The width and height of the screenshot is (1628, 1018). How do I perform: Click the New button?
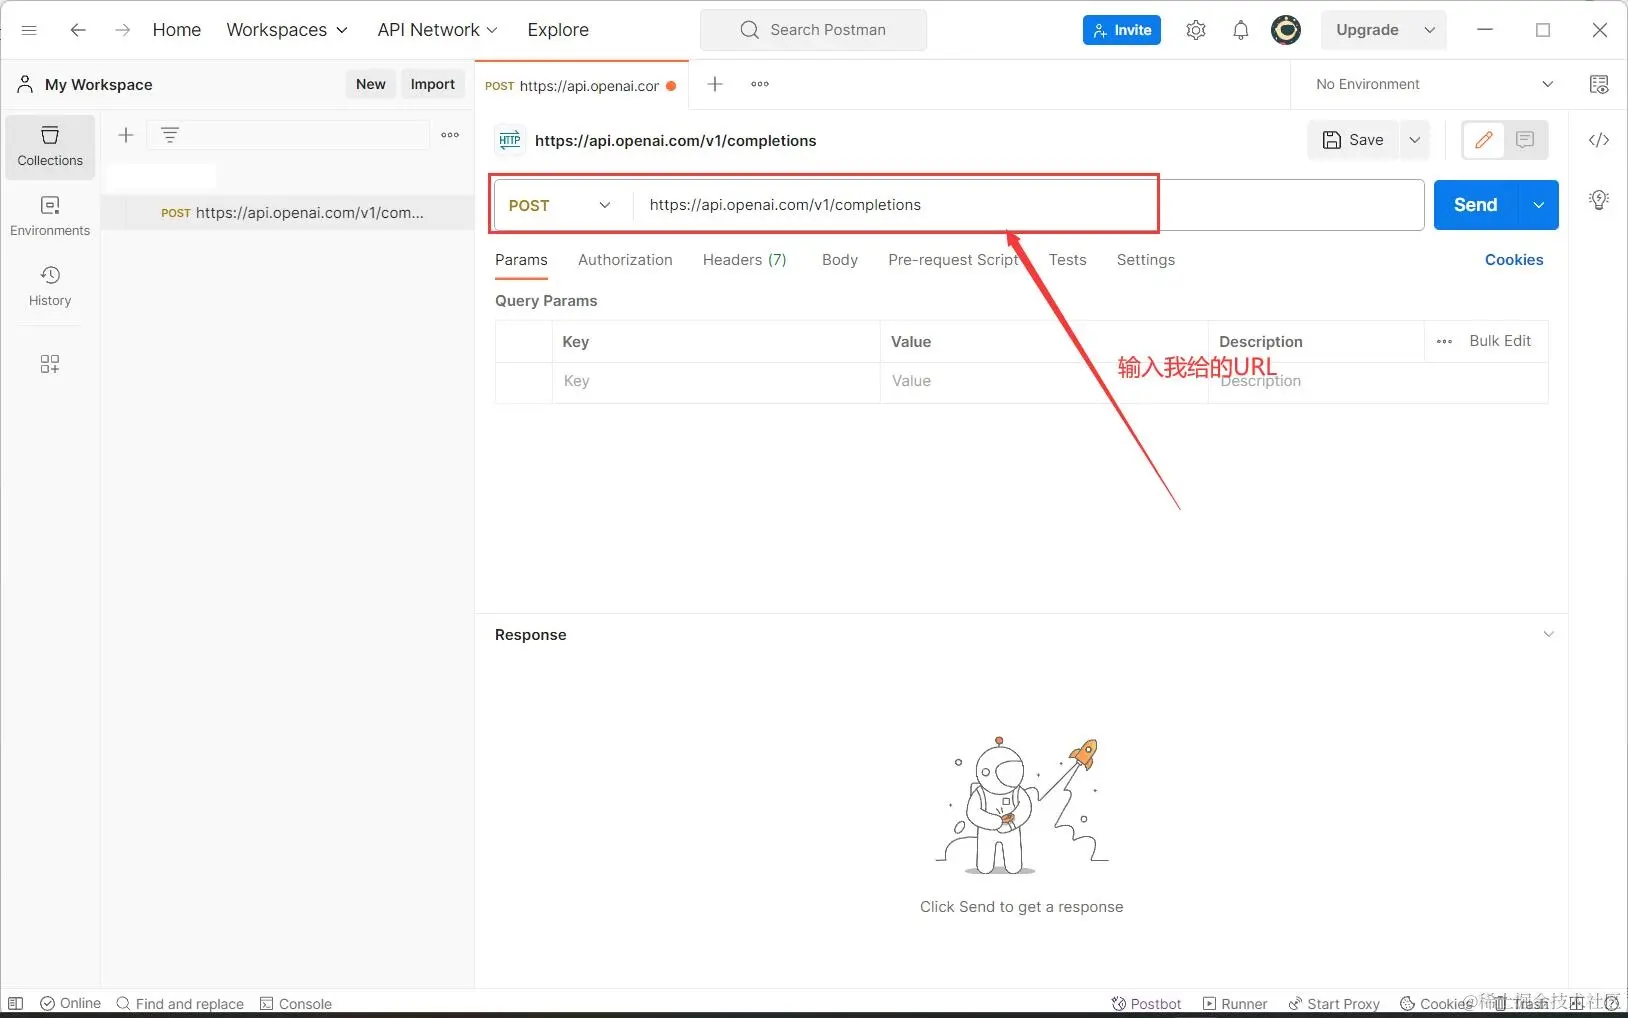pyautogui.click(x=371, y=84)
